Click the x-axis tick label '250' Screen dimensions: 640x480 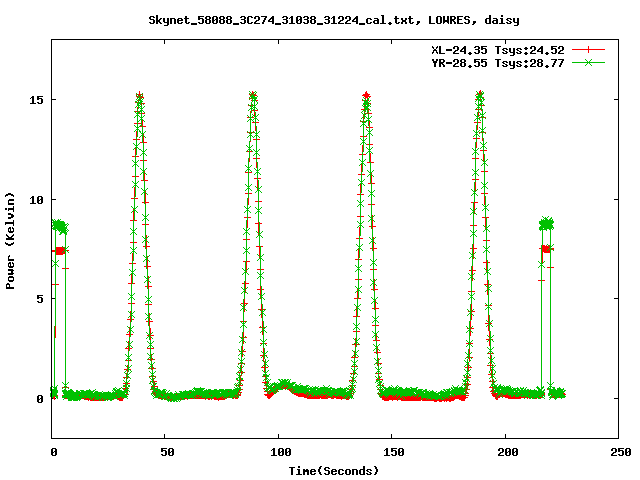[x=621, y=452]
